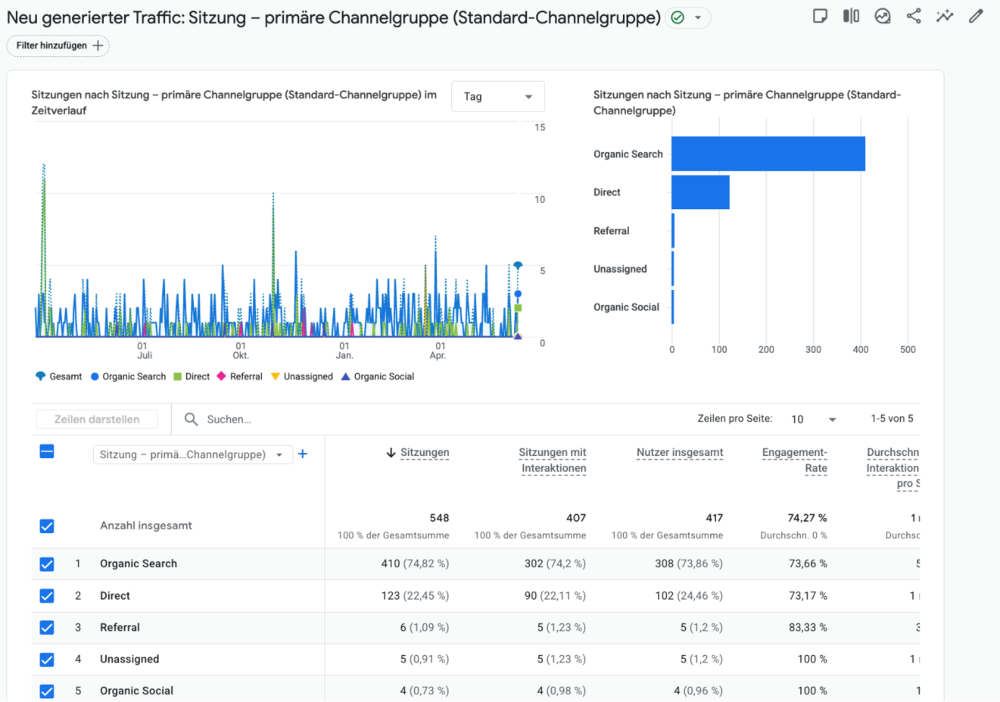Click the Organic Search bar in bar chart
This screenshot has height=702, width=1000.
click(x=768, y=154)
